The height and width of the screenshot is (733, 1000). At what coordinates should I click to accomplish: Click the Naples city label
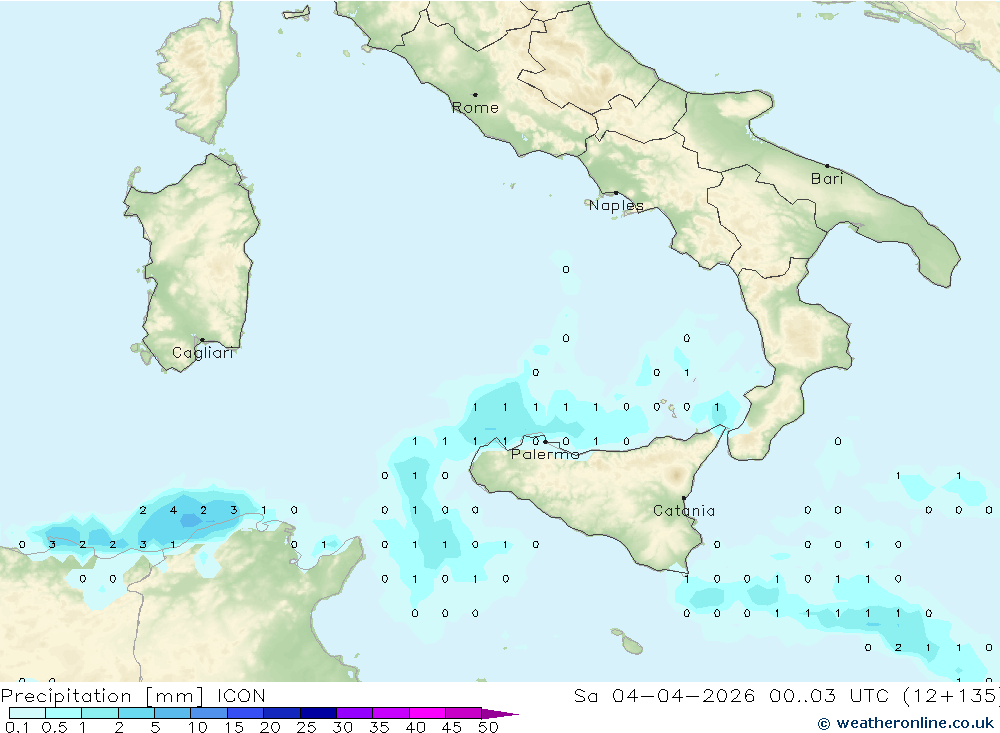tap(616, 205)
